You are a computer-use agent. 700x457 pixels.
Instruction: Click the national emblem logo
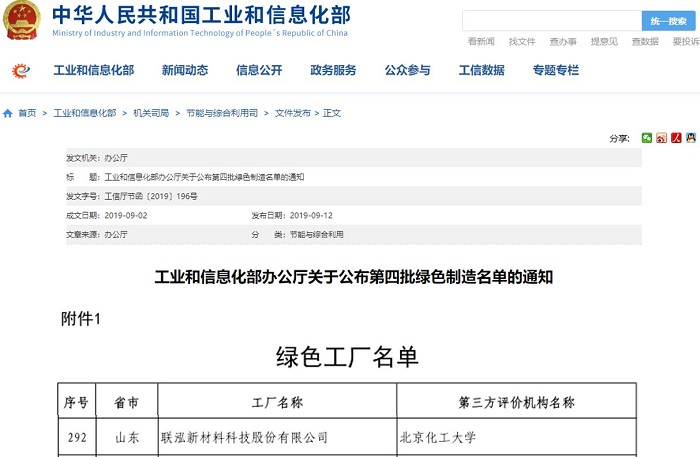(22, 20)
